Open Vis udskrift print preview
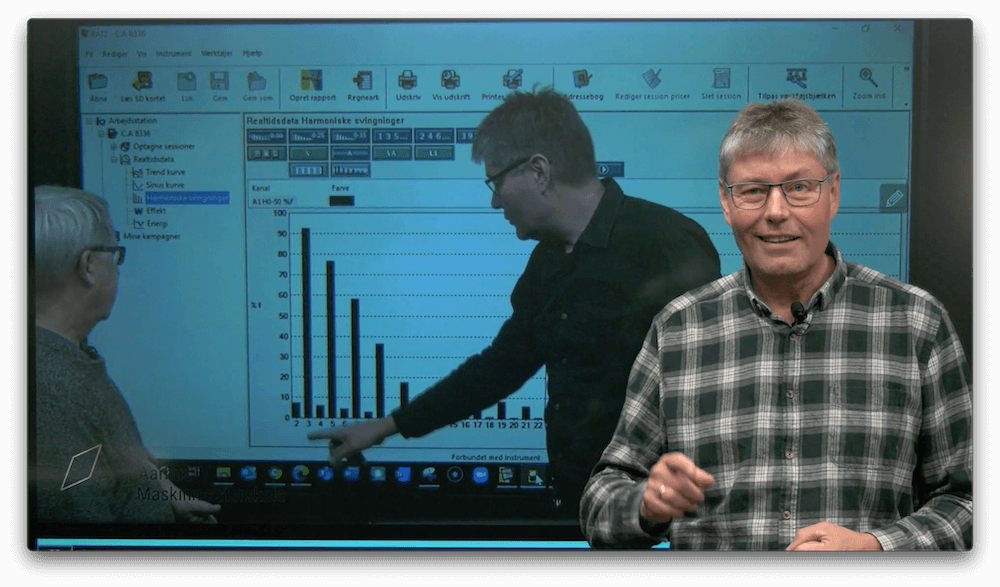Image resolution: width=1000 pixels, height=587 pixels. coord(451,82)
